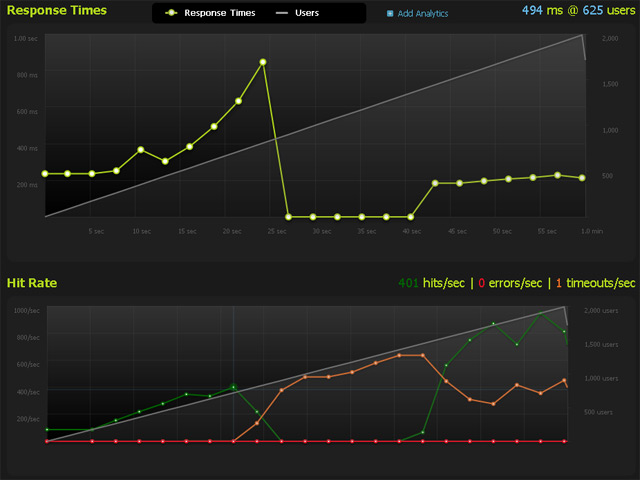Click the 1.00 sec y-axis label
Screen dimensions: 640x480
point(26,38)
